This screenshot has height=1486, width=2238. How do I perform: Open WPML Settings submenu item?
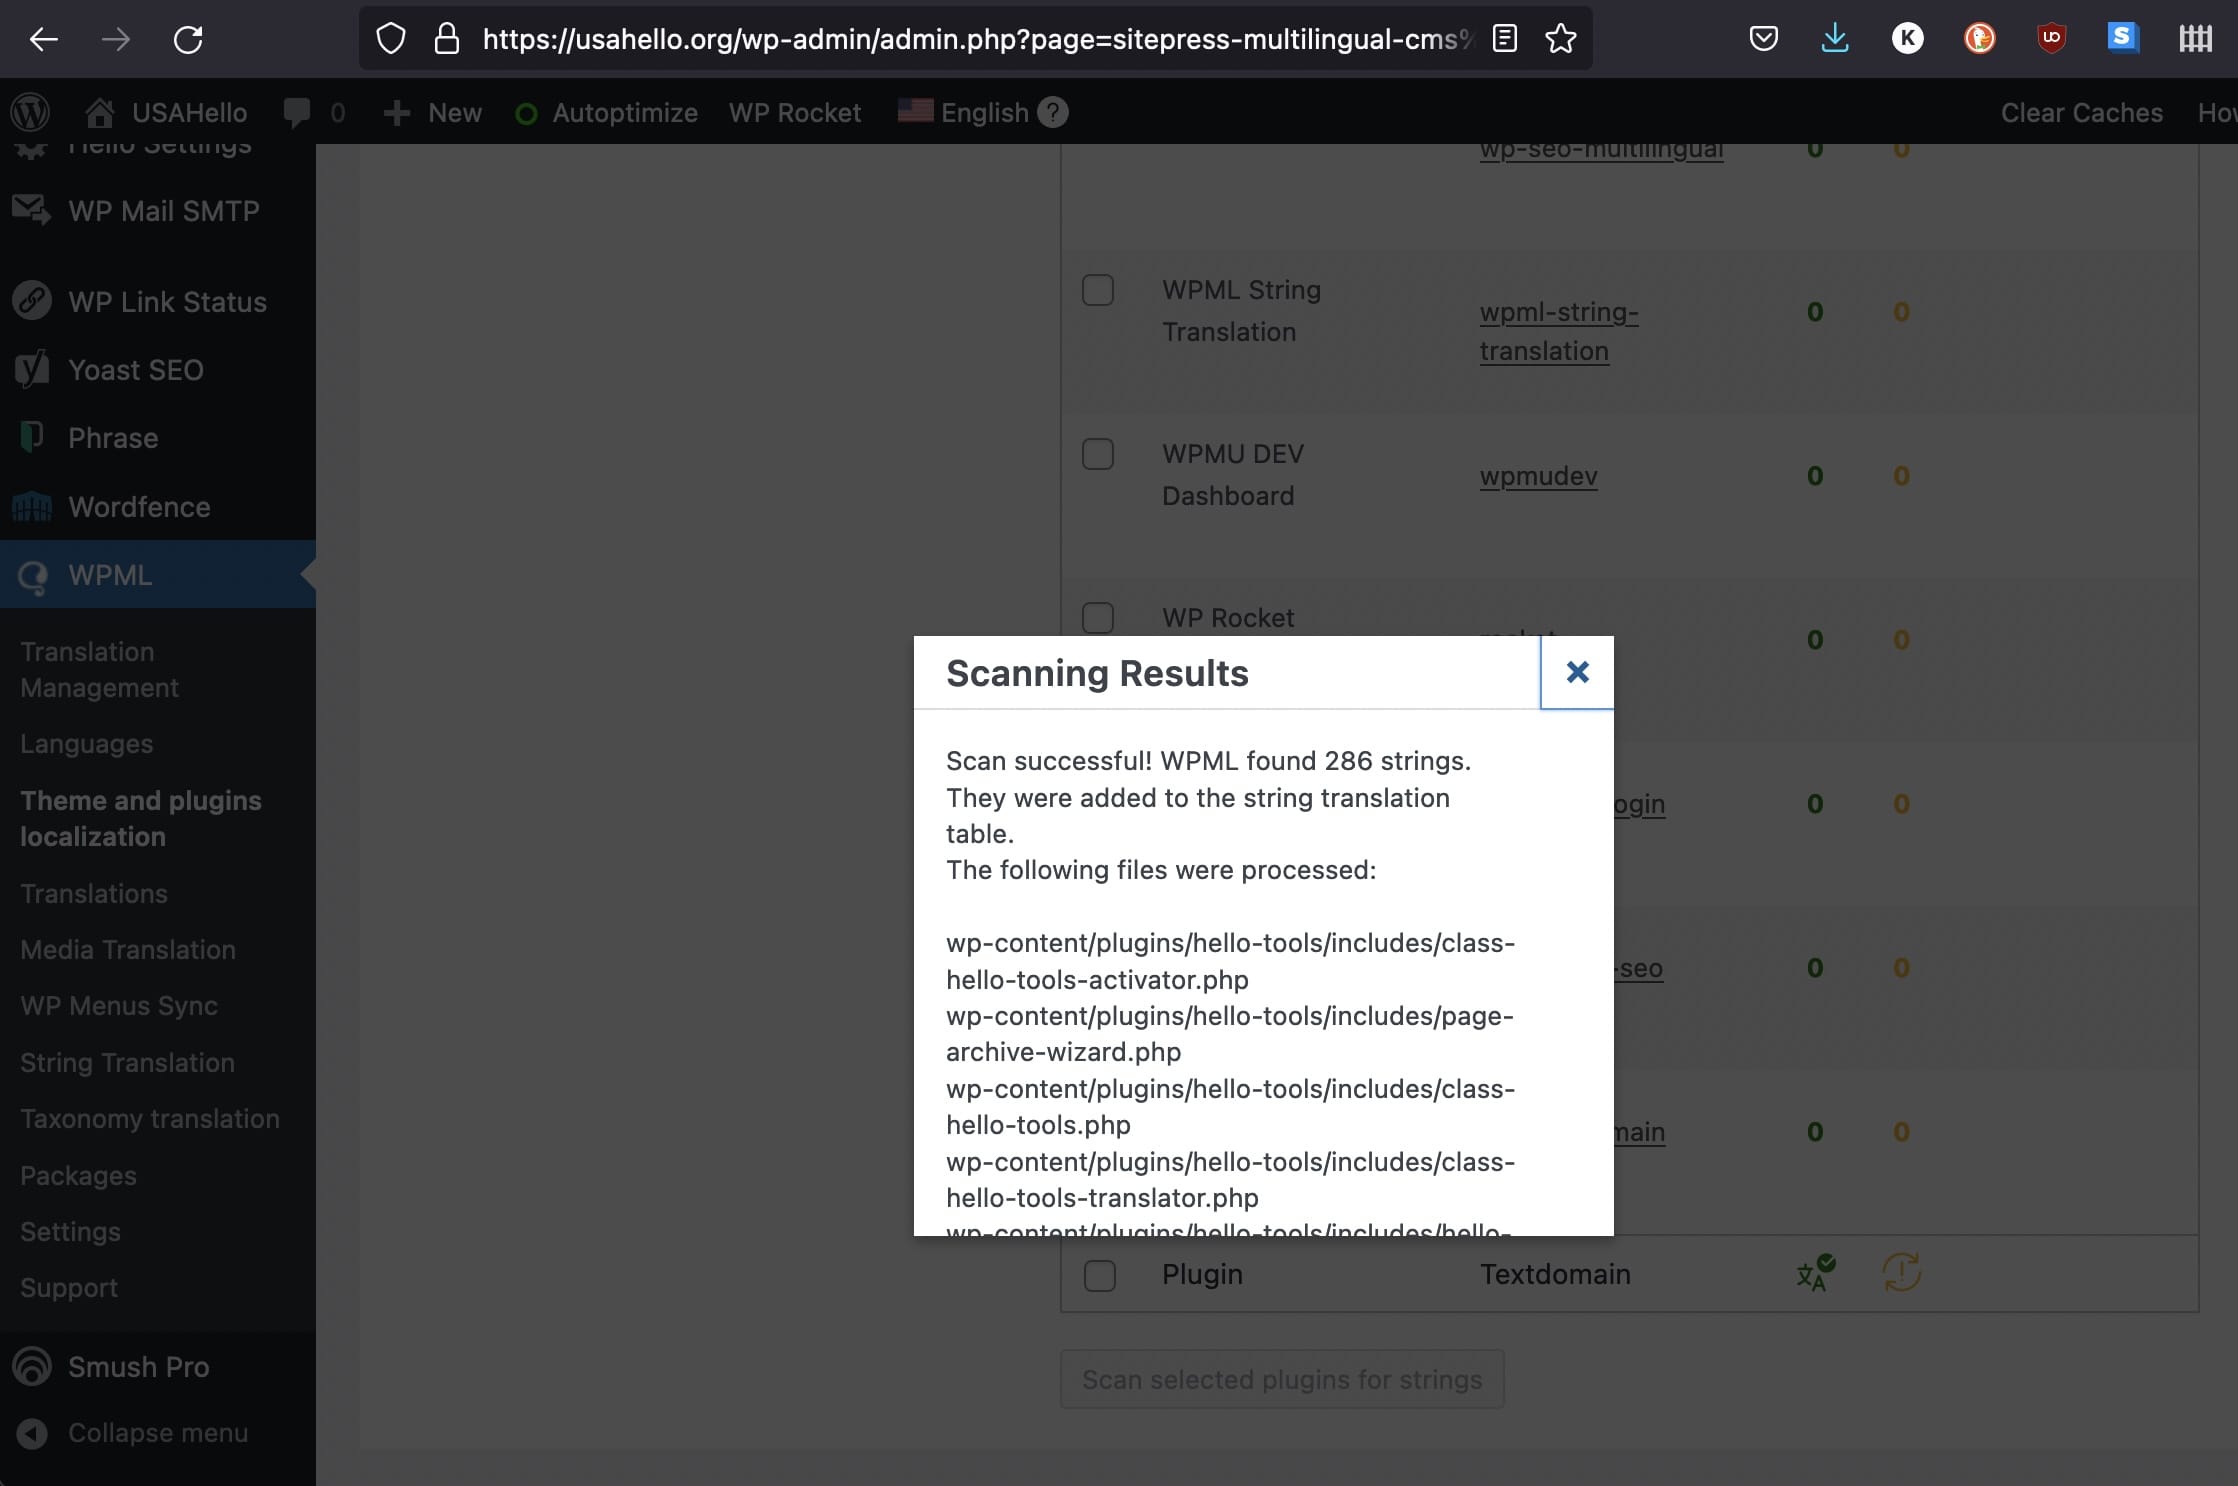coord(70,1231)
